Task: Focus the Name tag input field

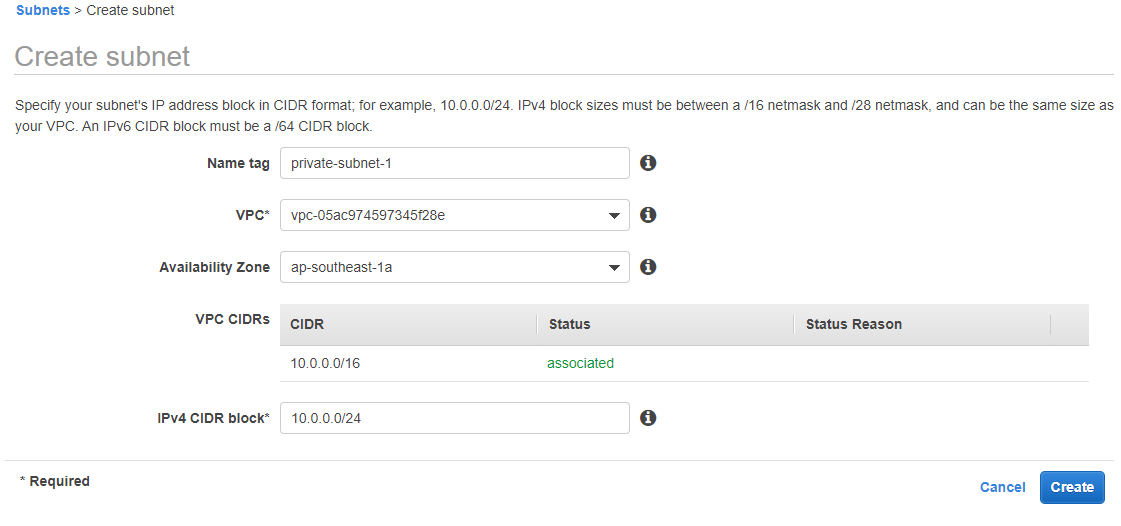Action: [455, 163]
